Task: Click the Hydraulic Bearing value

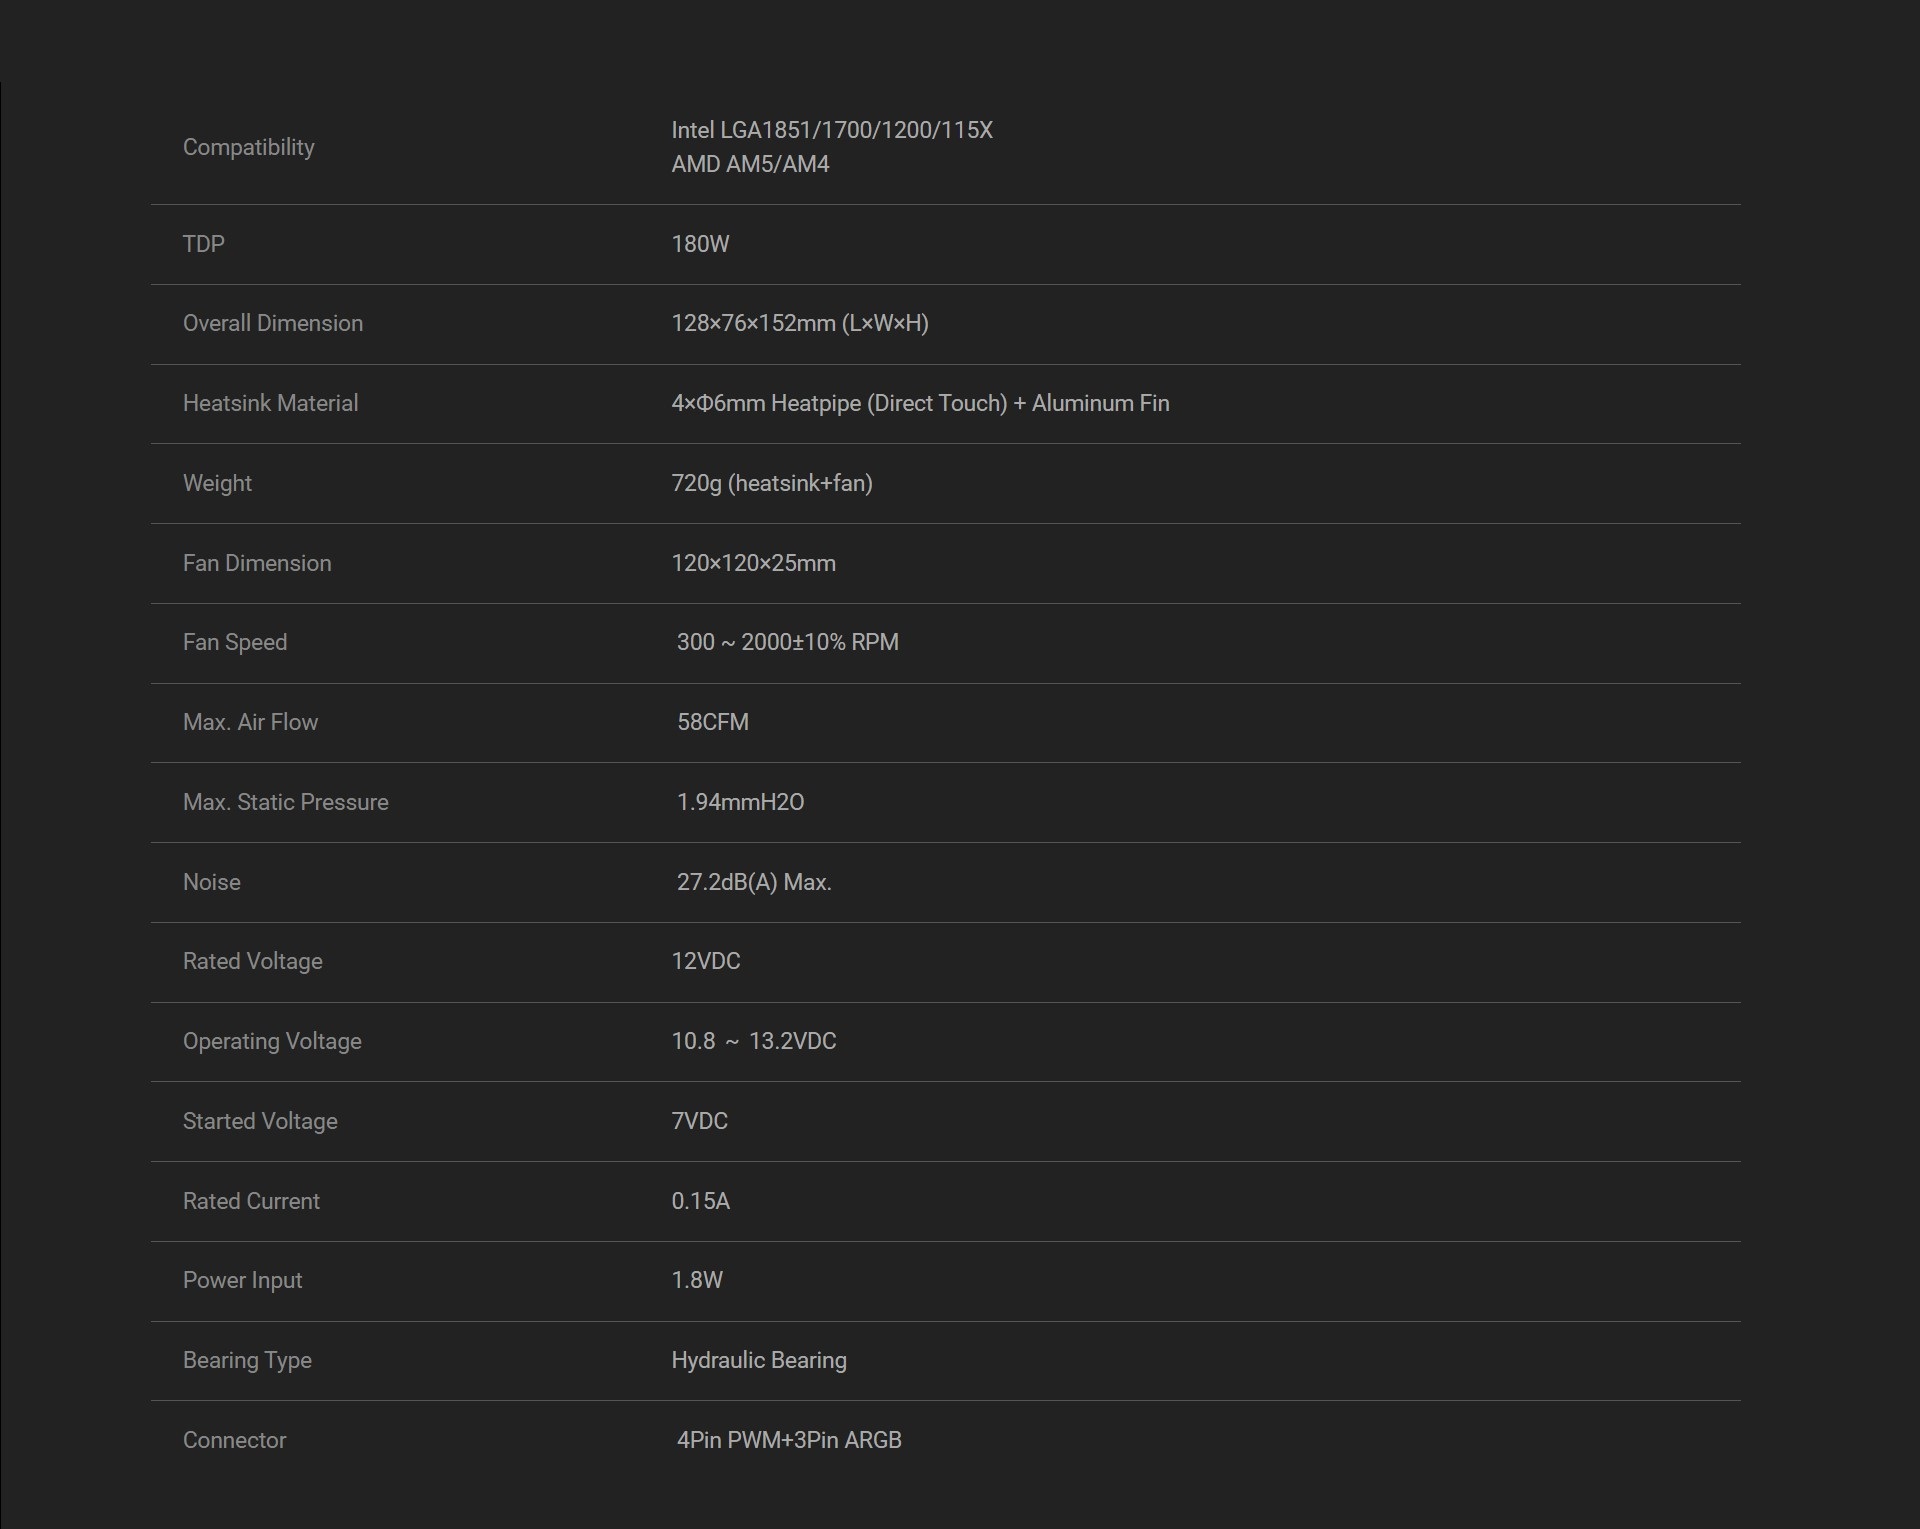Action: pyautogui.click(x=758, y=1360)
